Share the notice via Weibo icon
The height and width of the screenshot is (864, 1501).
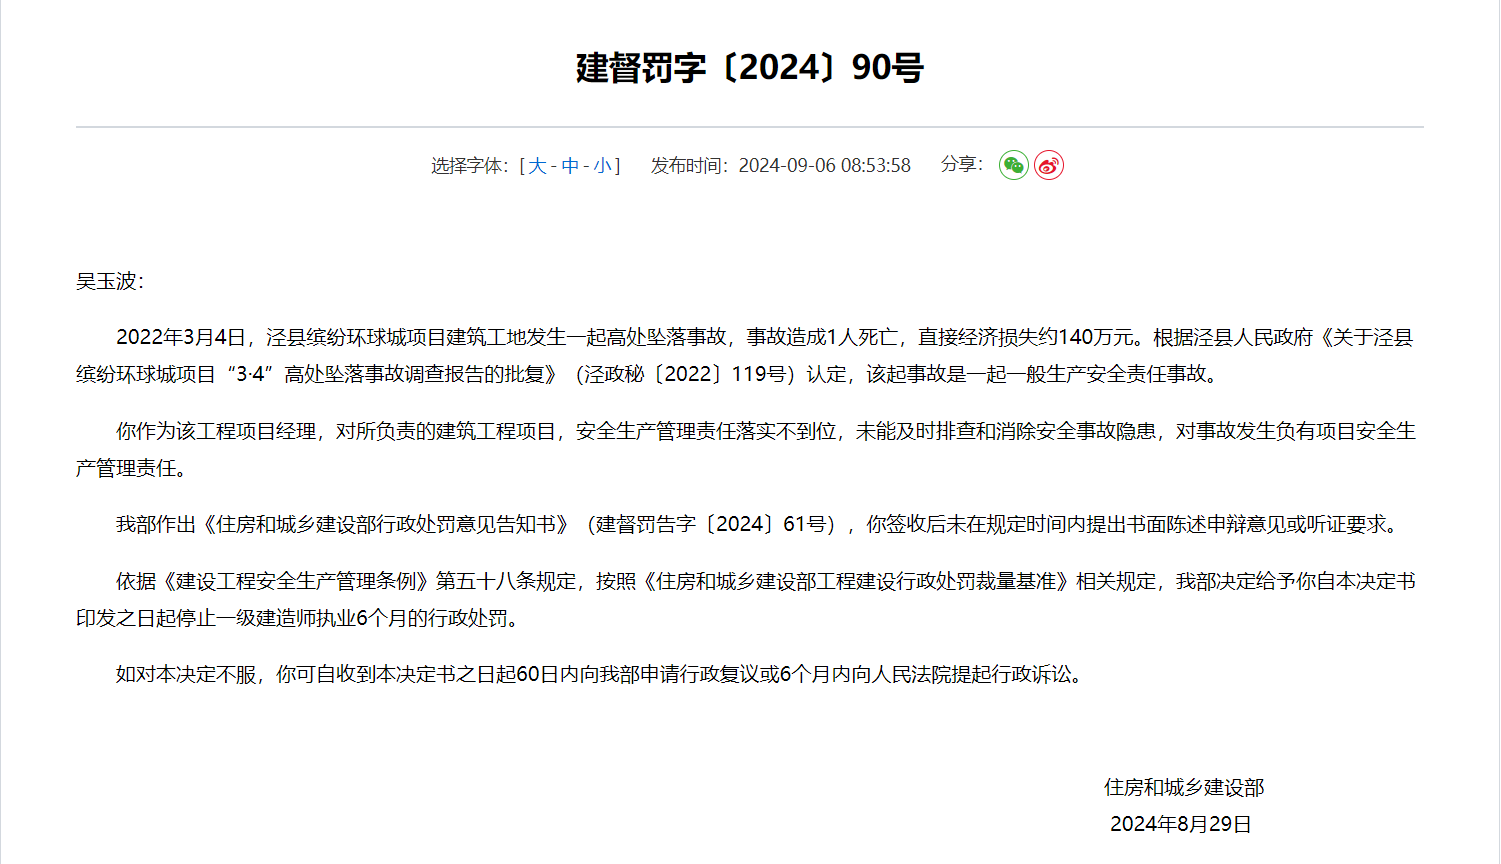[x=1049, y=165]
